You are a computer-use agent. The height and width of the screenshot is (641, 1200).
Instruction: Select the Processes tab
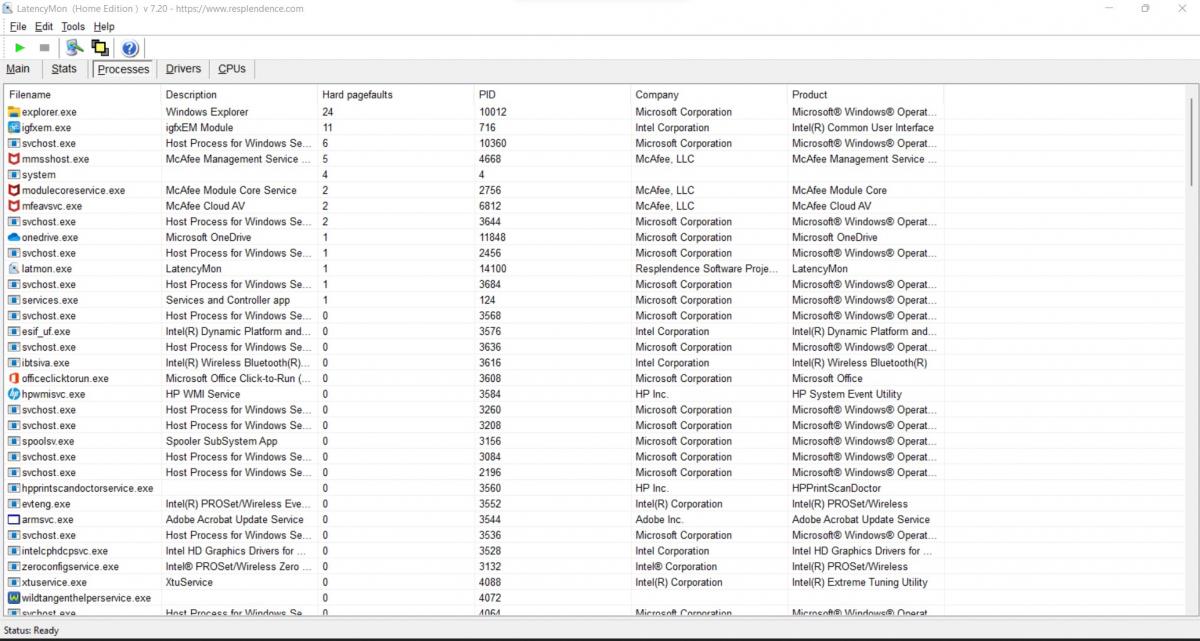tap(124, 69)
